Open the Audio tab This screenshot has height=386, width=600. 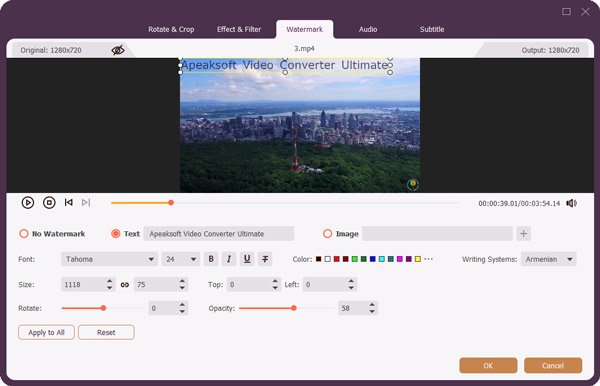[x=368, y=29]
